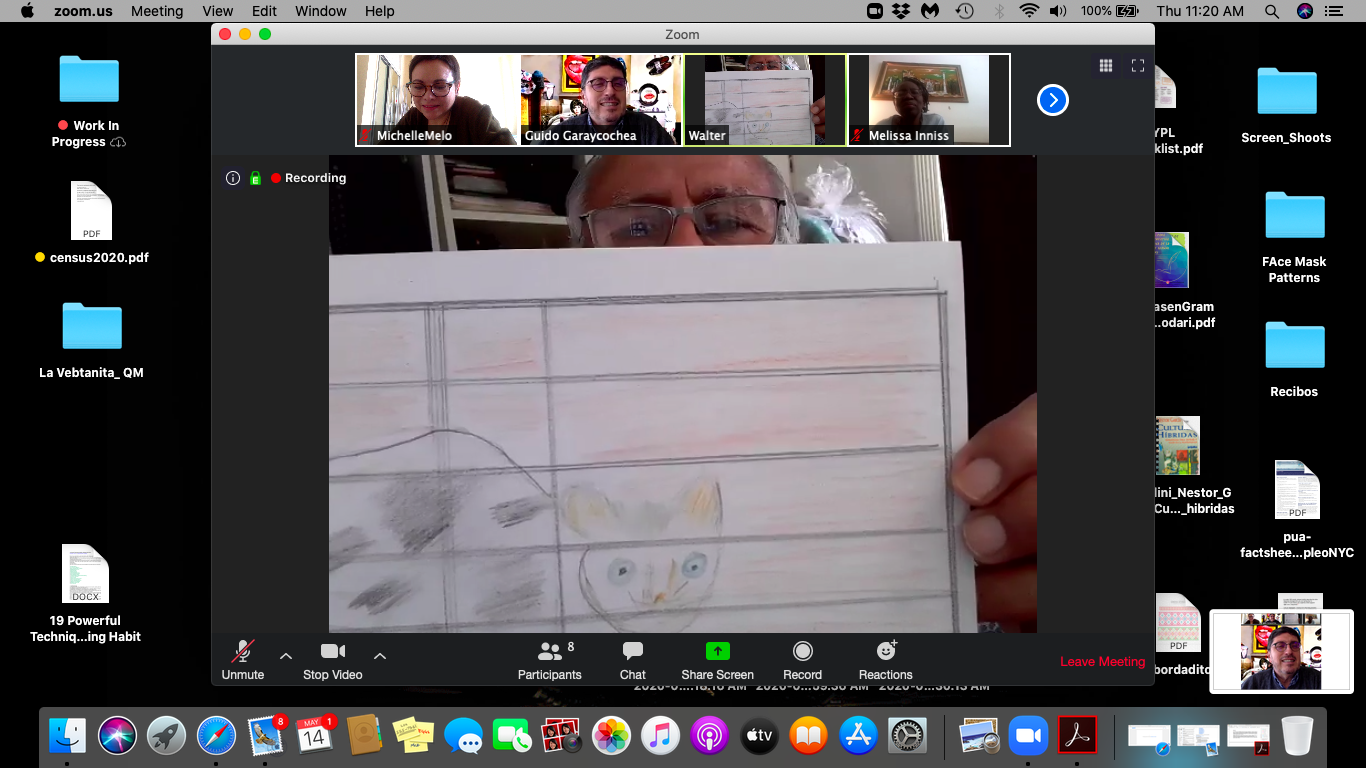Click the green Share Screen icon
This screenshot has height=768, width=1366.
click(x=717, y=651)
